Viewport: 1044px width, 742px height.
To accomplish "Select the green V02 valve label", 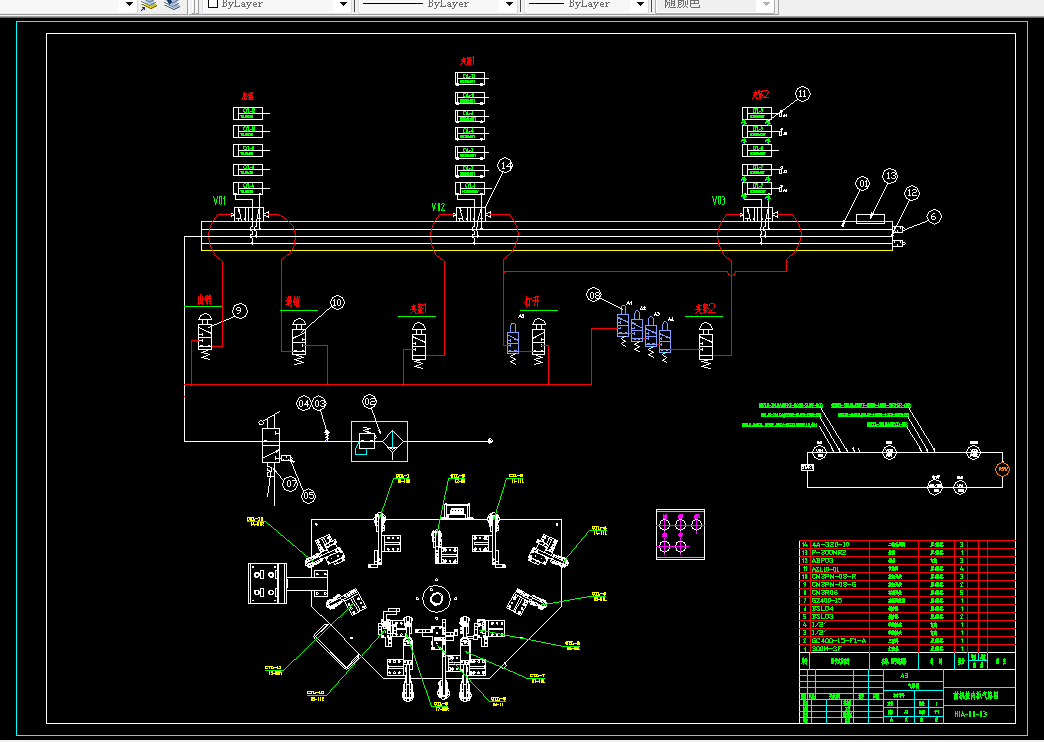I will pyautogui.click(x=437, y=207).
